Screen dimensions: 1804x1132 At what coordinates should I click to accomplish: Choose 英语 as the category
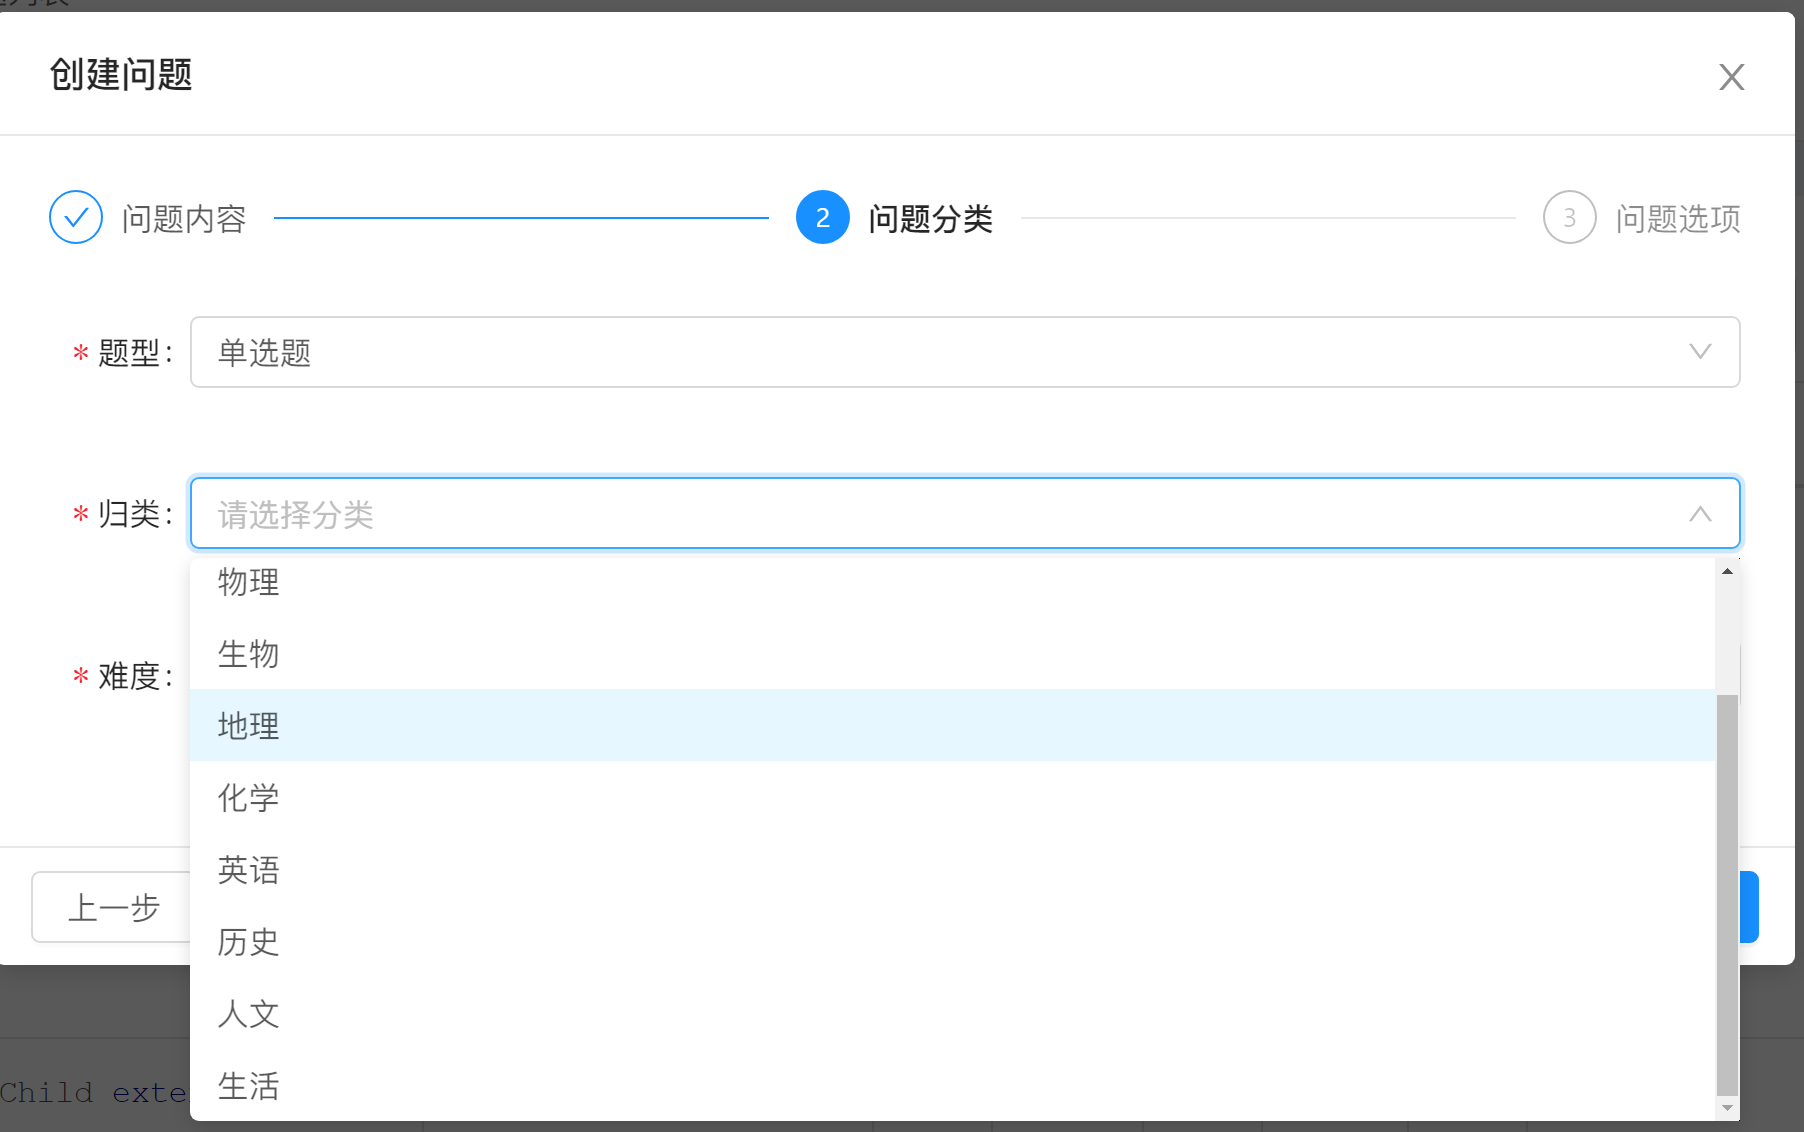249,870
